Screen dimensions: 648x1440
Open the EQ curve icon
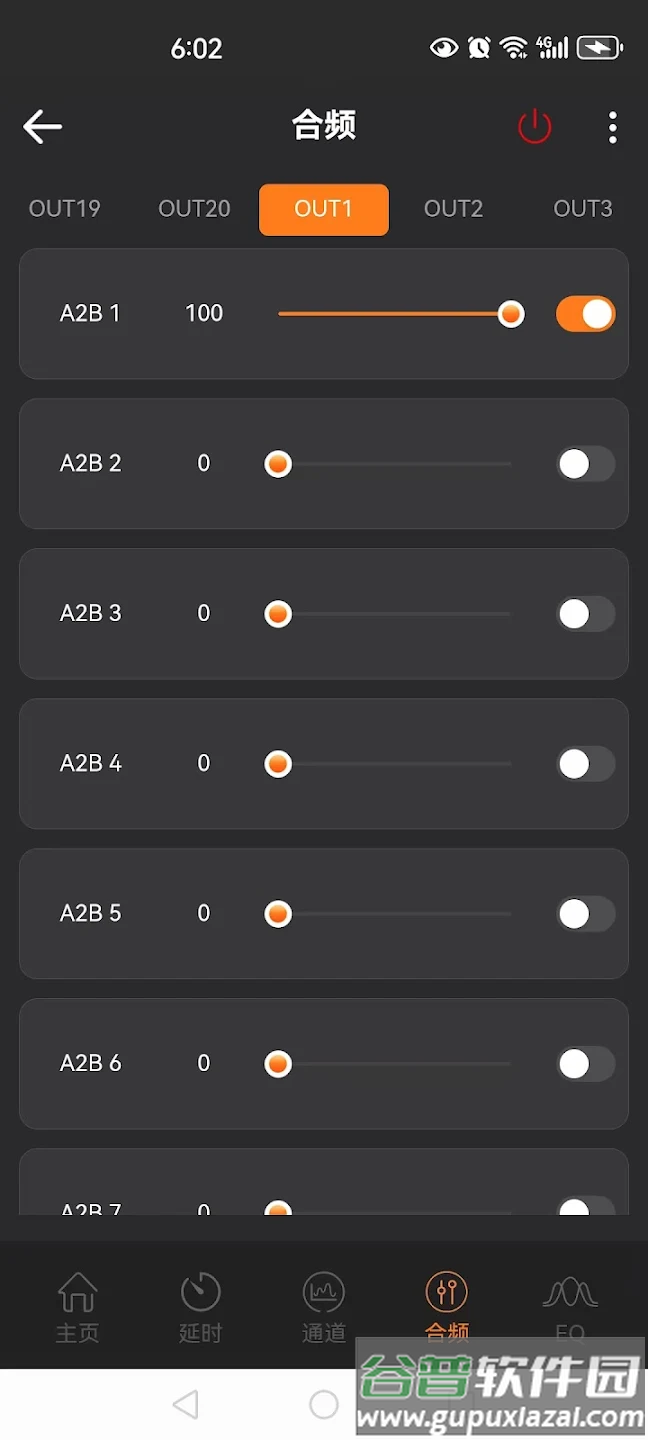[x=570, y=1294]
